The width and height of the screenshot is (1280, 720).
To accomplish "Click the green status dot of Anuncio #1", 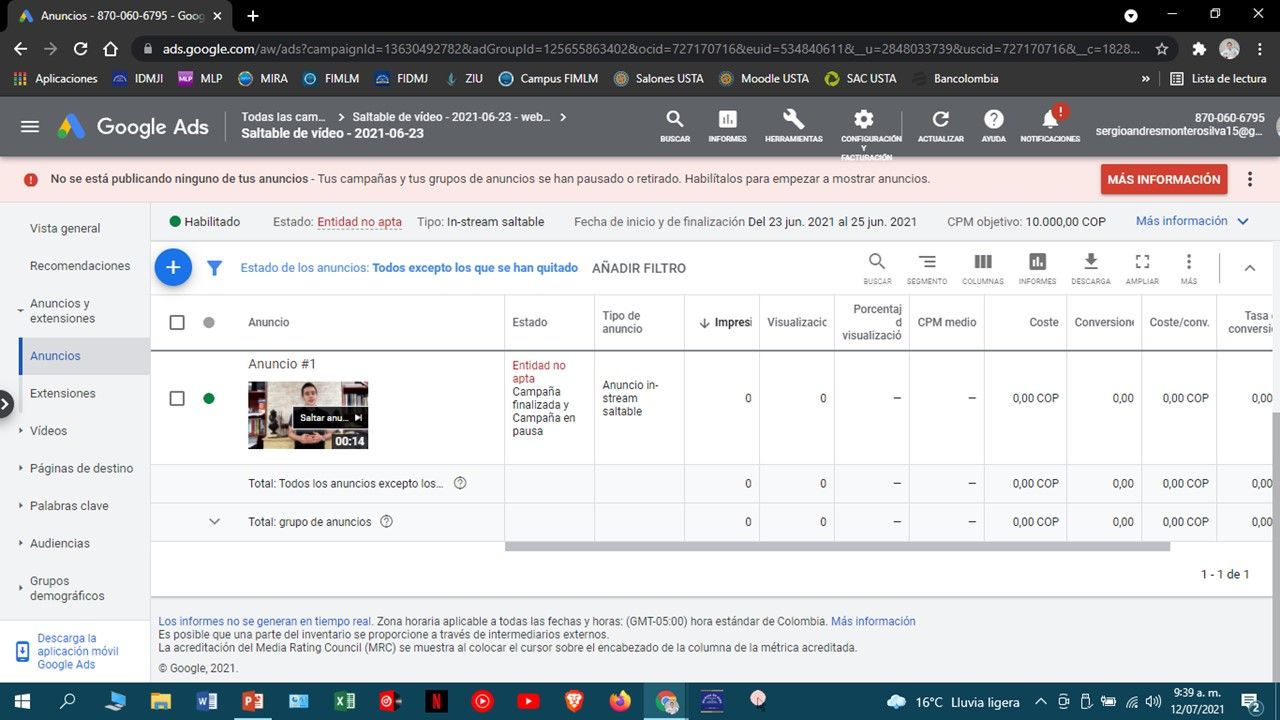I will pyautogui.click(x=209, y=398).
